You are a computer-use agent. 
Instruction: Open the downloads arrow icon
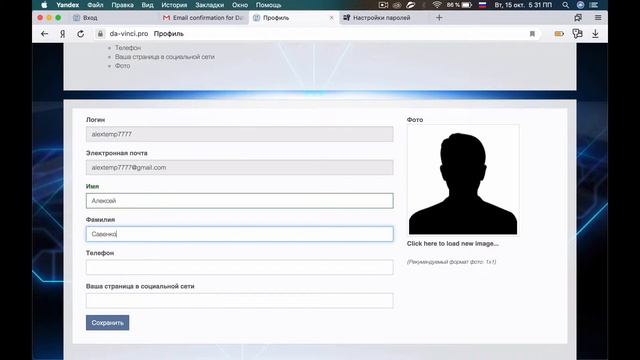(x=596, y=34)
